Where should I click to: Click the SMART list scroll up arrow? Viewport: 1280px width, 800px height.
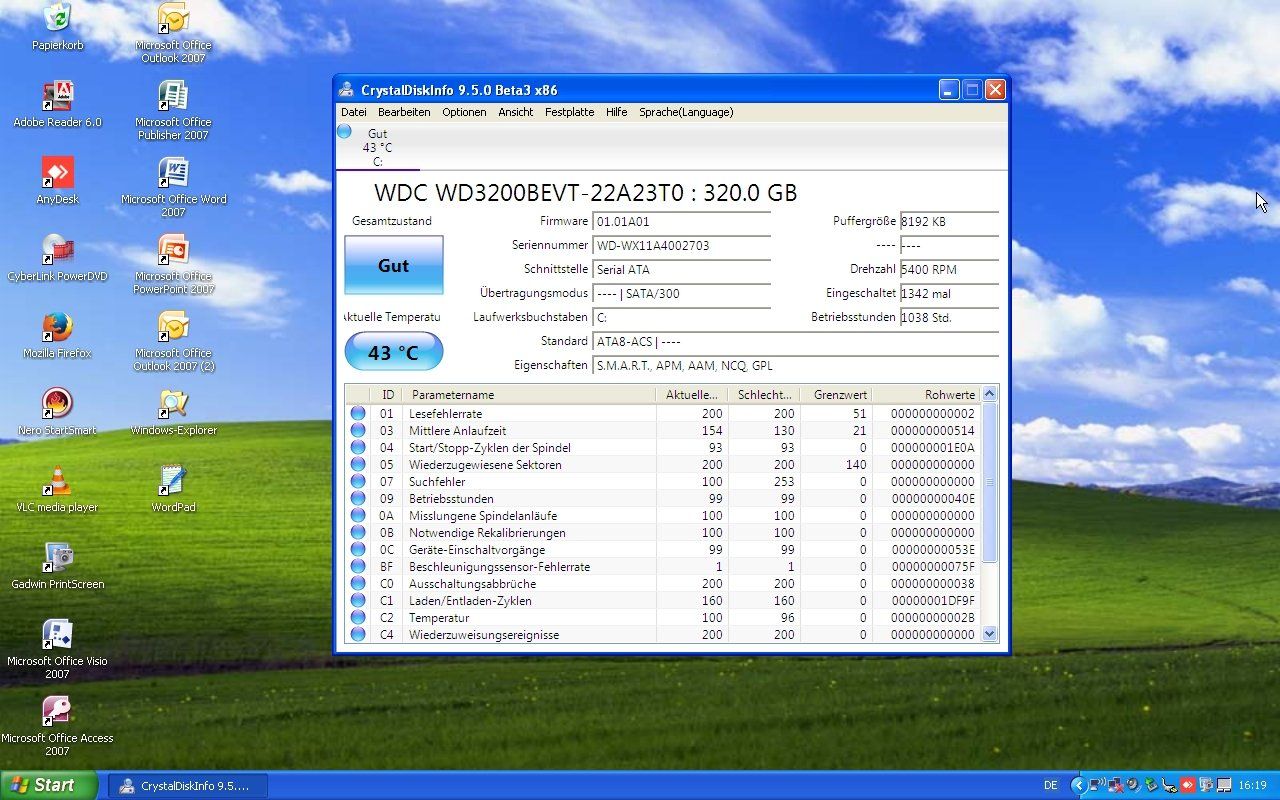click(990, 394)
